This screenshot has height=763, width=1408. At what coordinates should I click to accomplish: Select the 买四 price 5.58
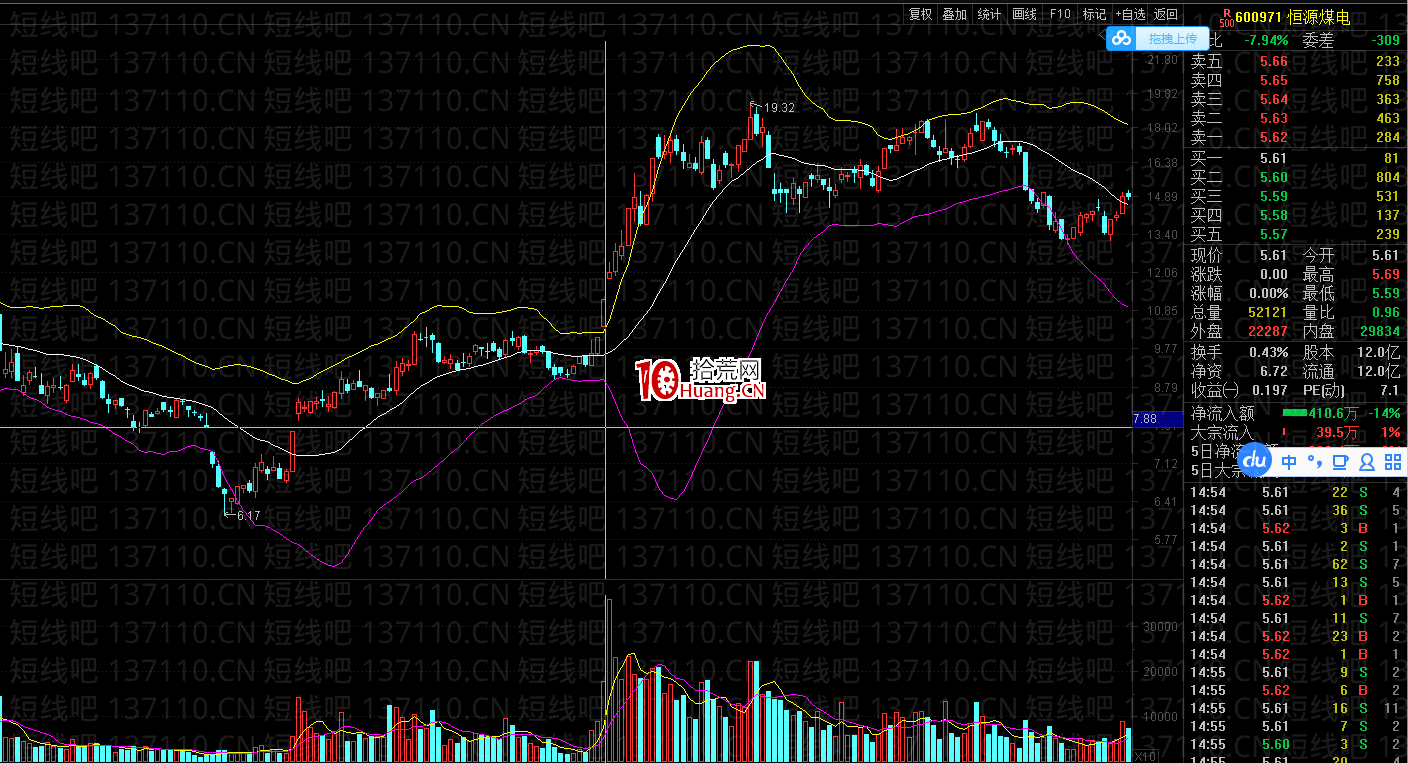coord(1274,215)
